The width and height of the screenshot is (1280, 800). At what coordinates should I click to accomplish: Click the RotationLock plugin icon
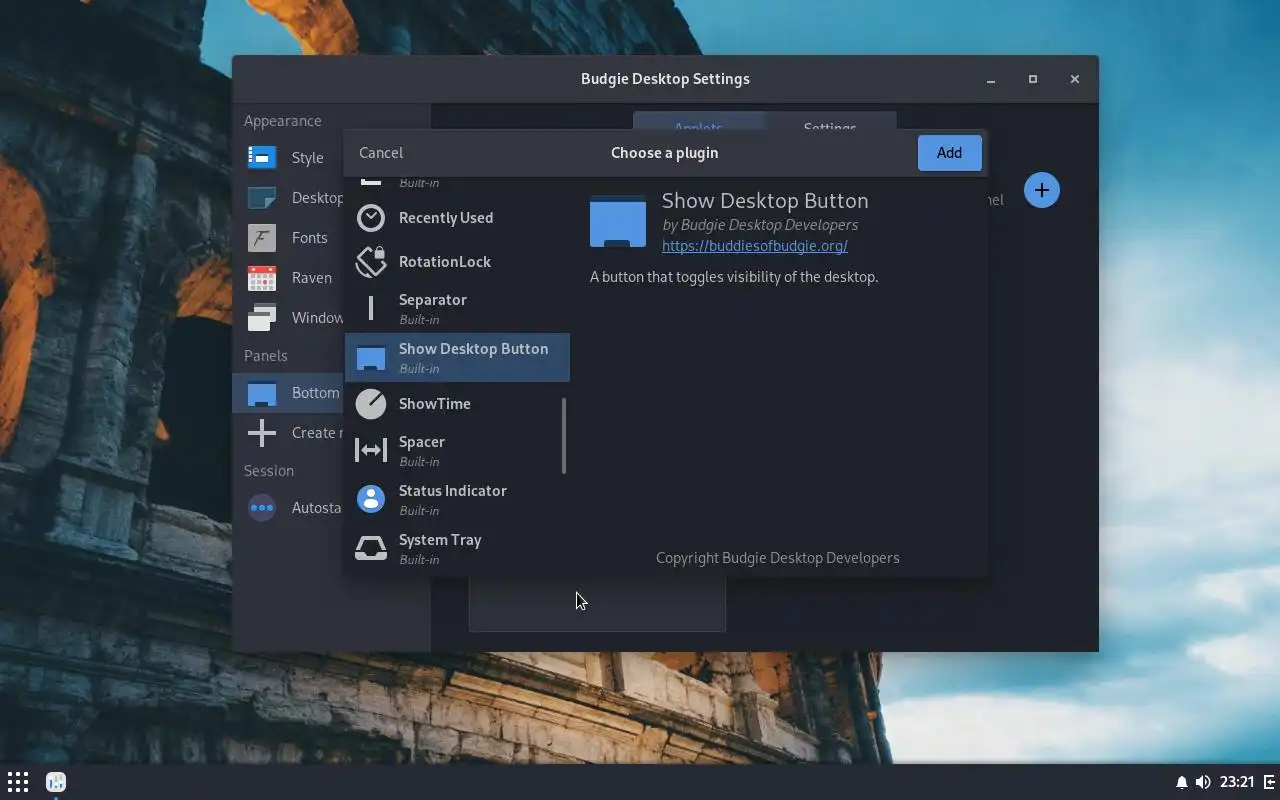pyautogui.click(x=371, y=262)
